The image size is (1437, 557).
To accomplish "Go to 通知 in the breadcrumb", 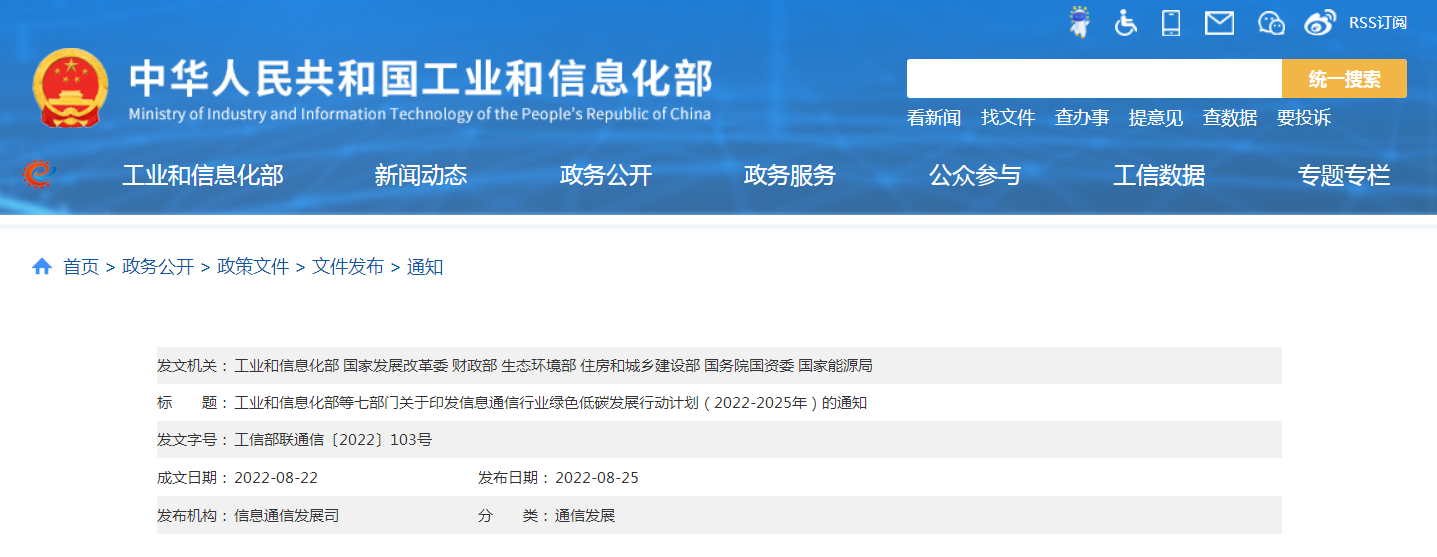I will 425,267.
